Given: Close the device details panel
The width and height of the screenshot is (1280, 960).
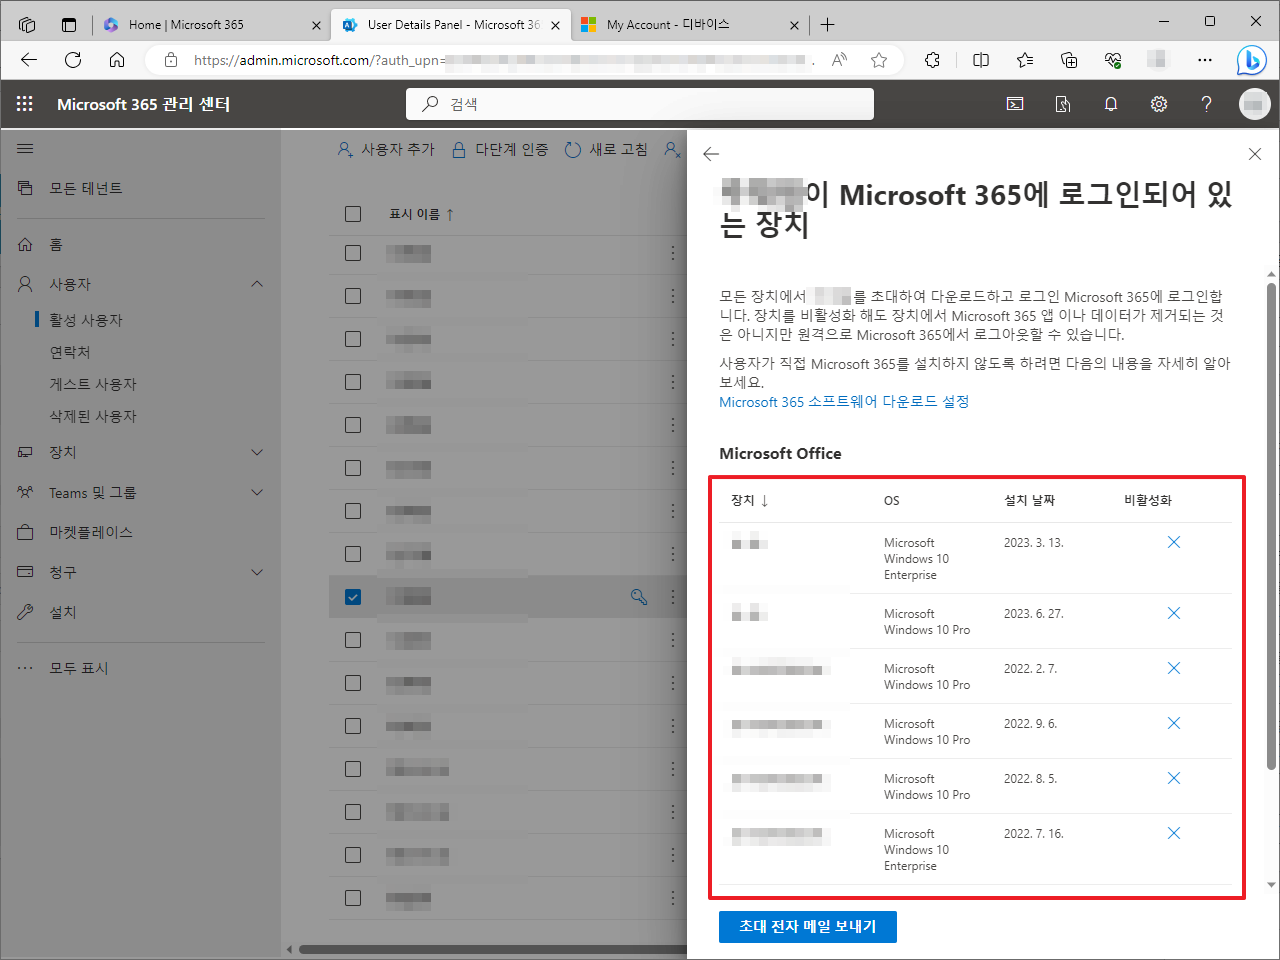Looking at the screenshot, I should 1255,154.
